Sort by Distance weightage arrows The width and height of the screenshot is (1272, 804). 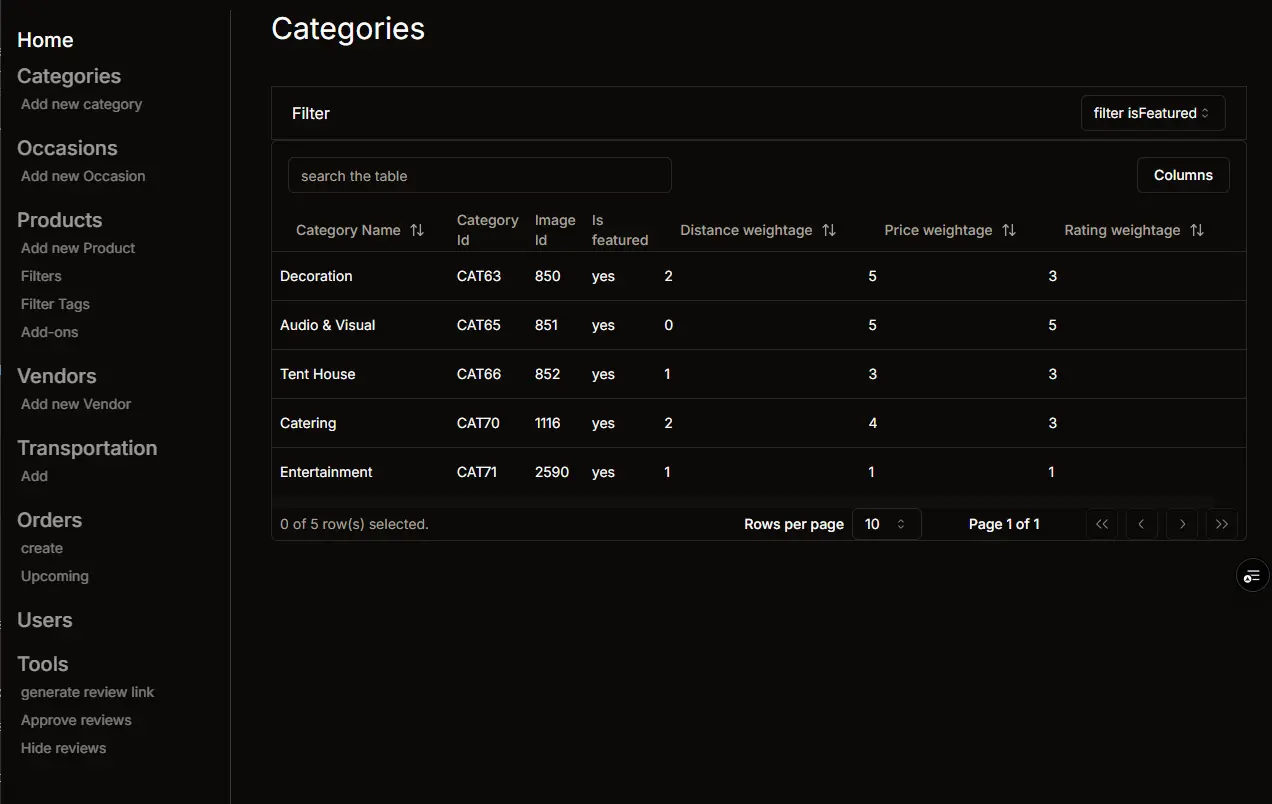tap(829, 230)
